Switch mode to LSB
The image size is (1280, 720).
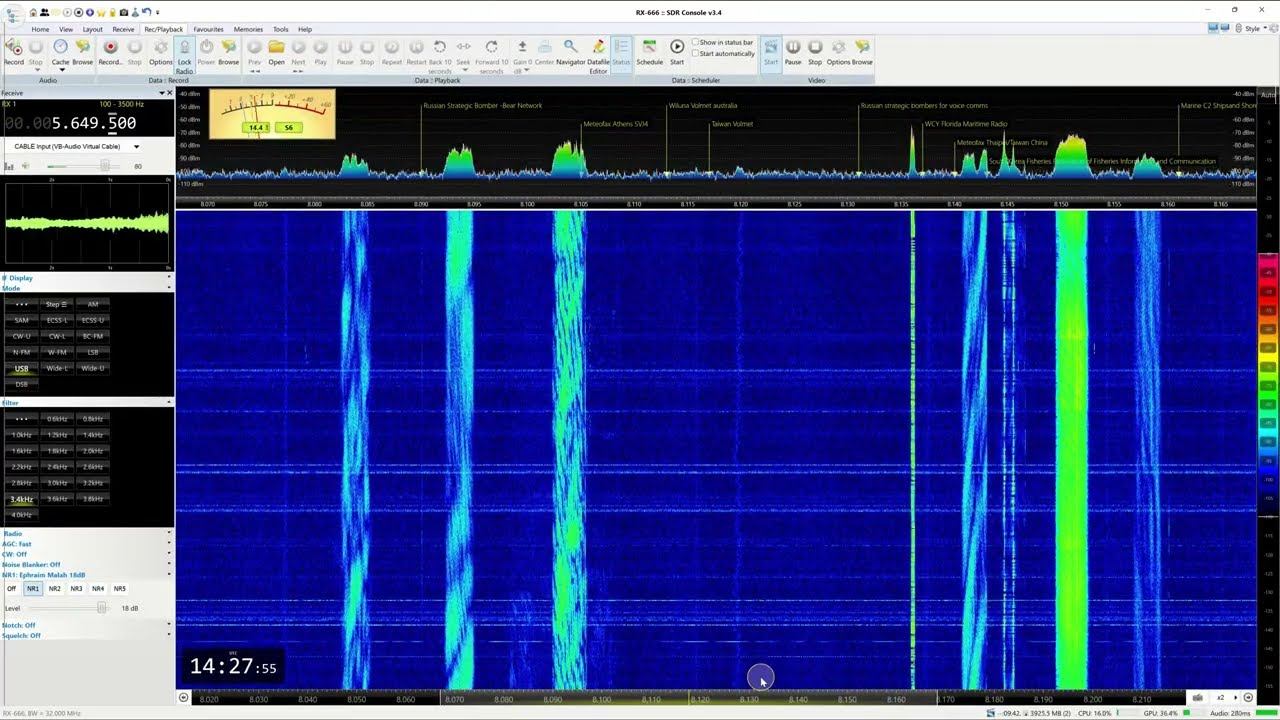coord(93,352)
